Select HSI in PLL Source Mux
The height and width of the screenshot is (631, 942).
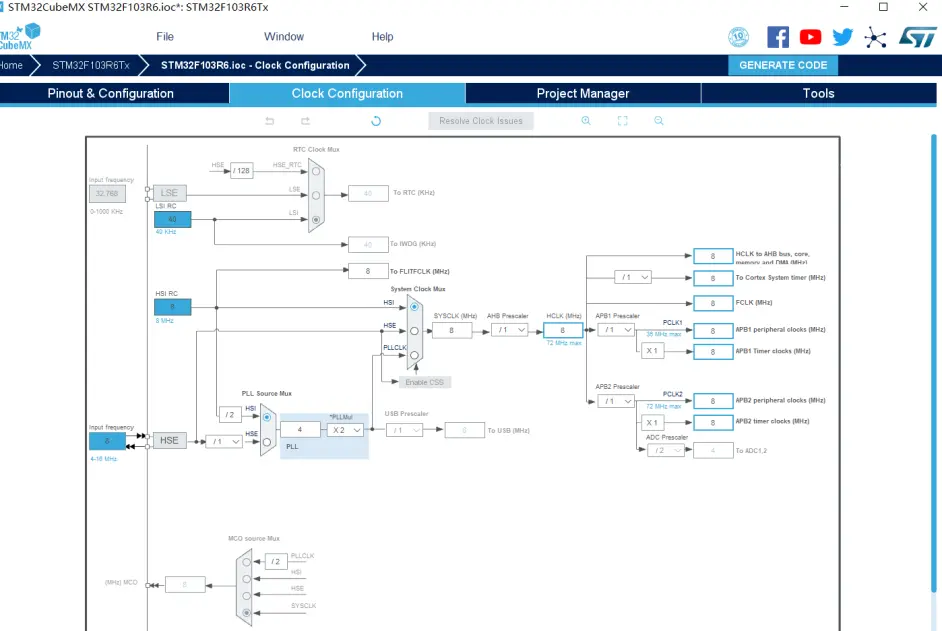point(267,417)
